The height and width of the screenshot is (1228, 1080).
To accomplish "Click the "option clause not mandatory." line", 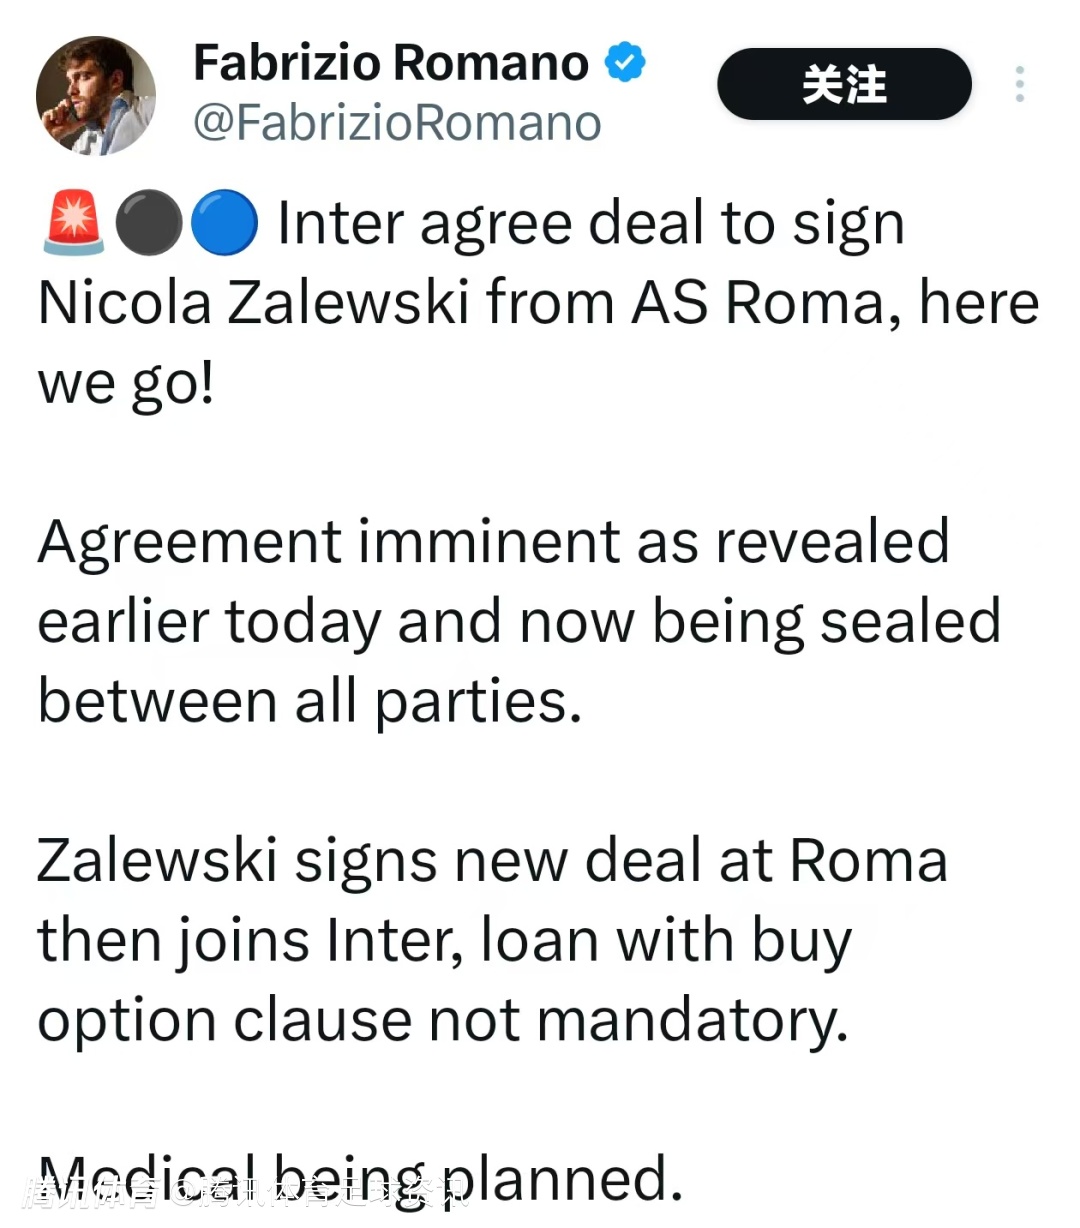I will pyautogui.click(x=443, y=1020).
